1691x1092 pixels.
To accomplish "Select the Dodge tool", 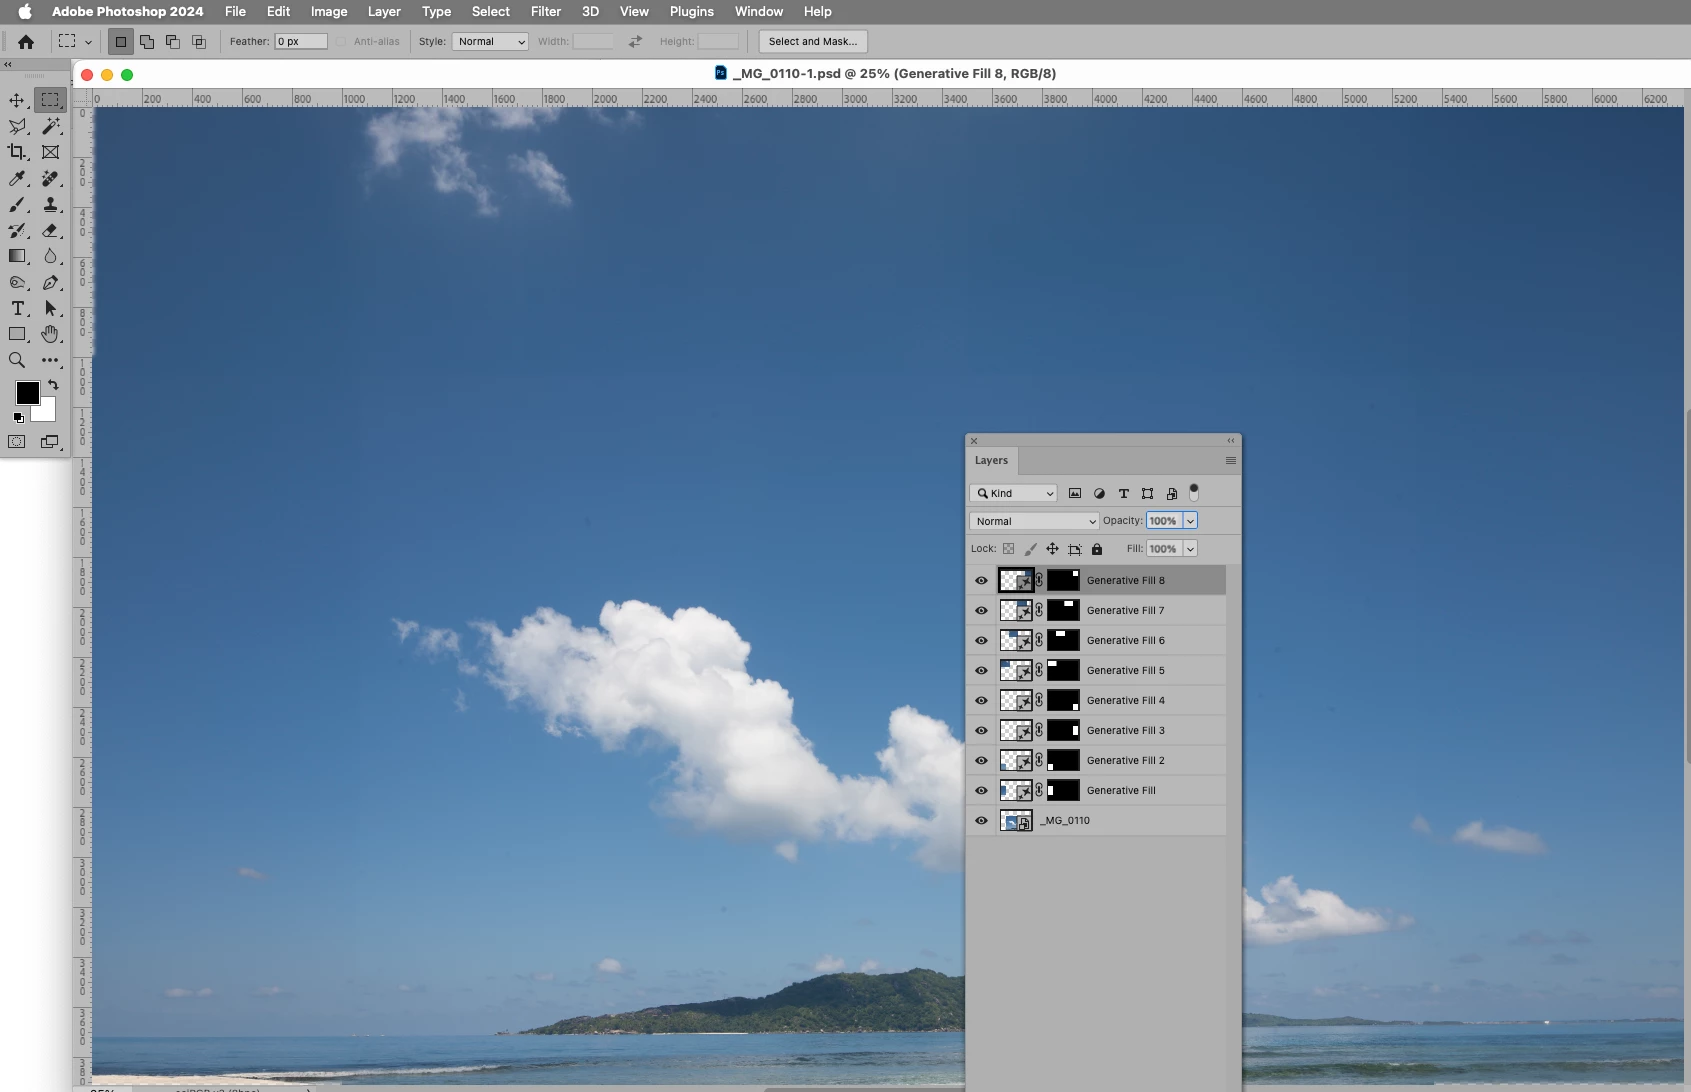I will tap(17, 282).
